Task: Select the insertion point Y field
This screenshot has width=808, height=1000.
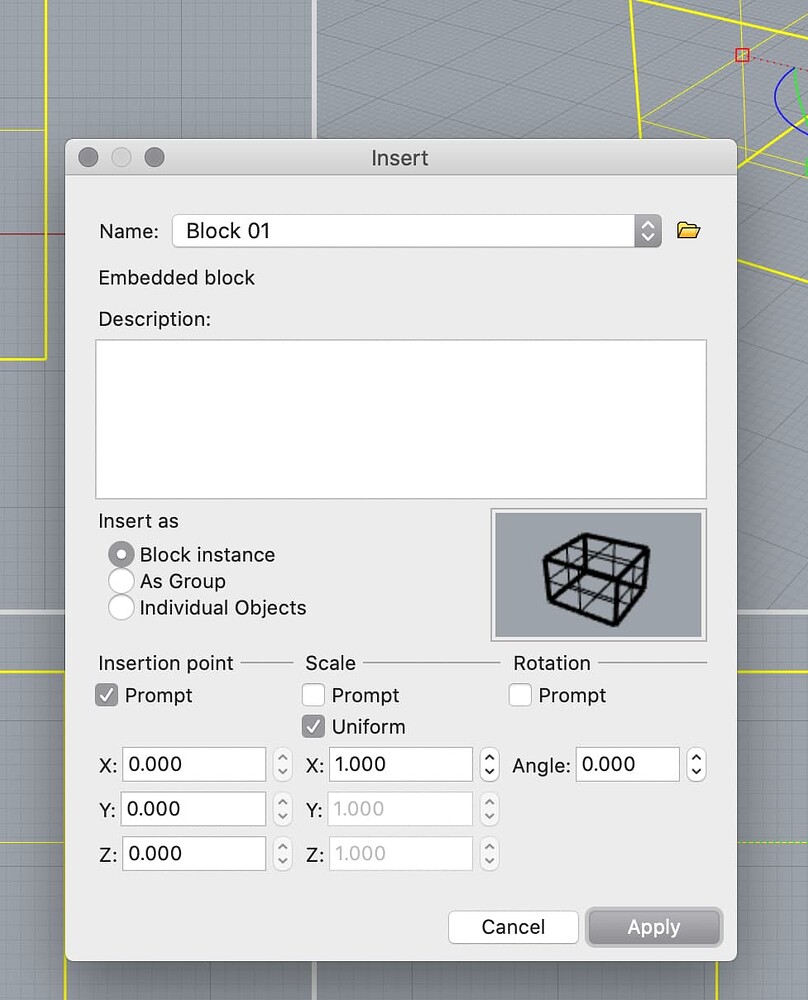Action: tap(193, 809)
